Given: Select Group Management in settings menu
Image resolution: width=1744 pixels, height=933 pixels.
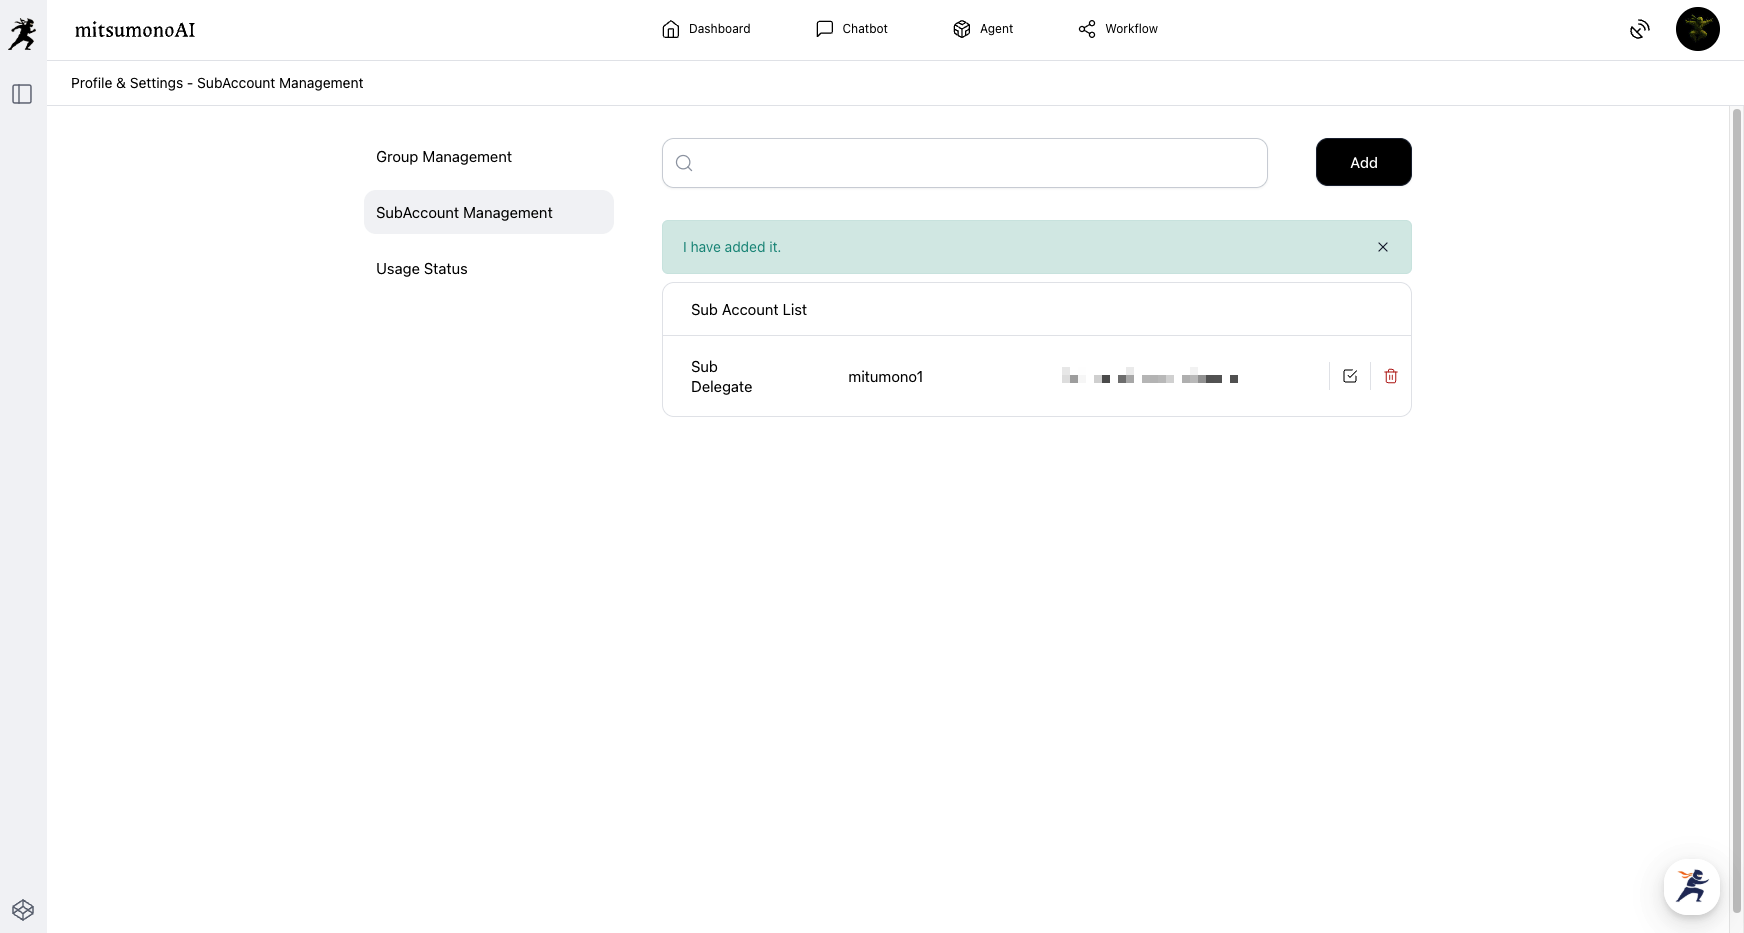Looking at the screenshot, I should (444, 157).
